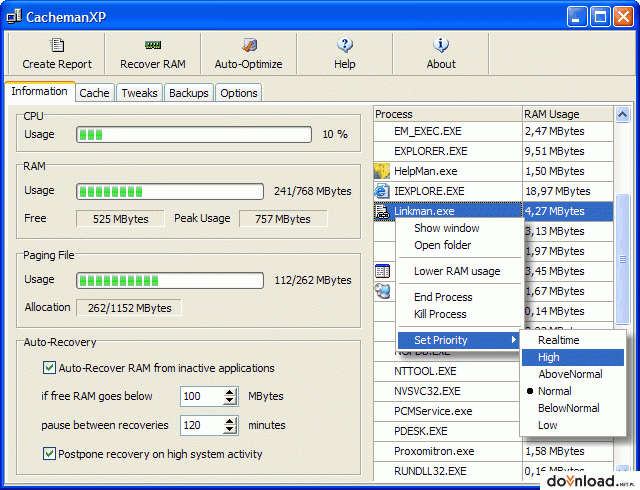This screenshot has height=490, width=640.
Task: Click the Help question mark icon
Action: click(345, 45)
